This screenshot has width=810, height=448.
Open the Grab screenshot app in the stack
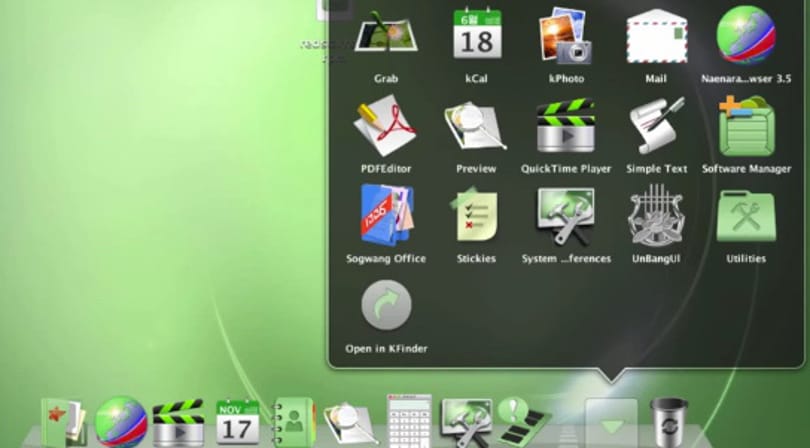[386, 33]
